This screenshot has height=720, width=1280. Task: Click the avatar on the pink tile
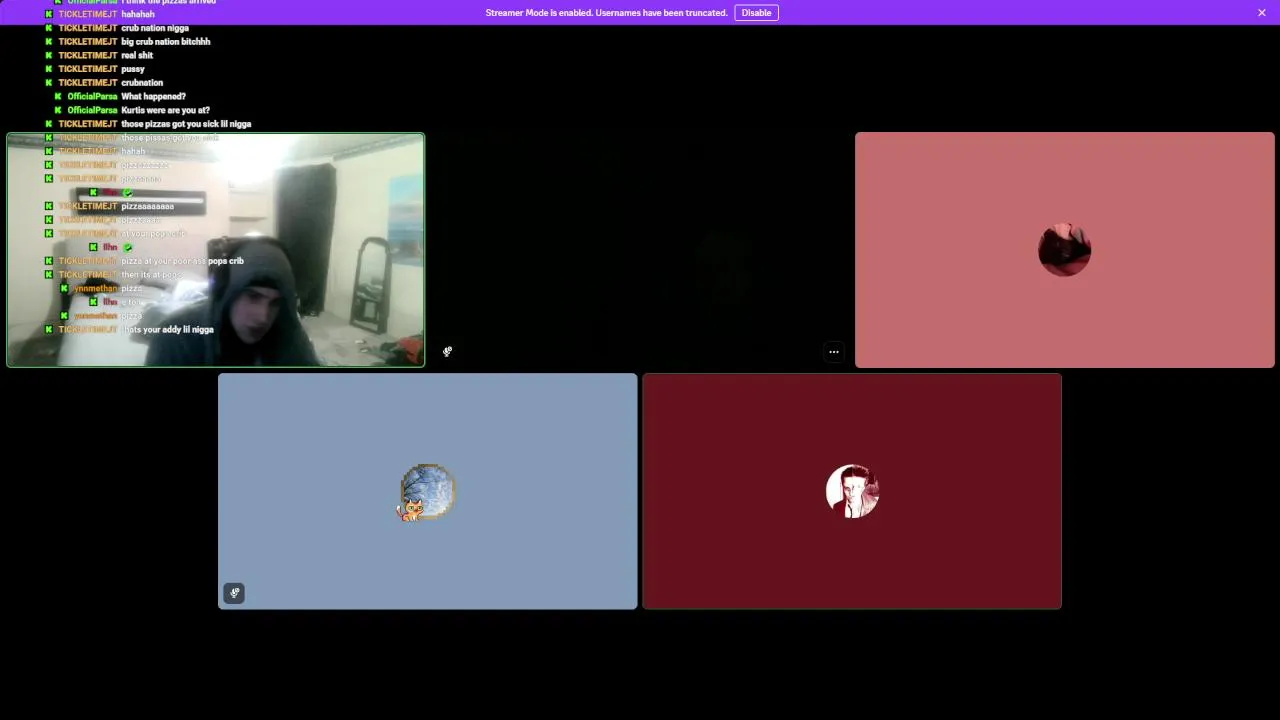[x=1065, y=250]
